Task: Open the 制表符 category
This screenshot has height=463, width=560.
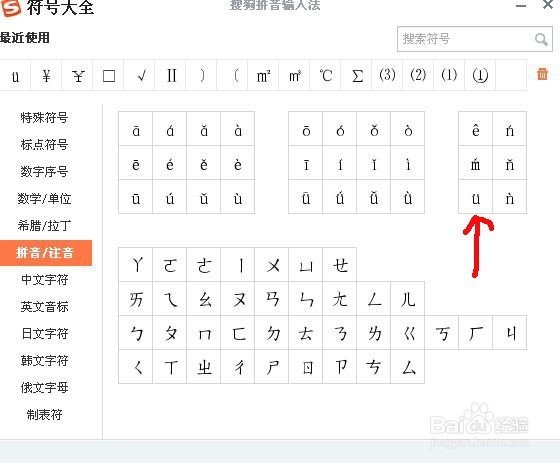Action: (x=44, y=415)
